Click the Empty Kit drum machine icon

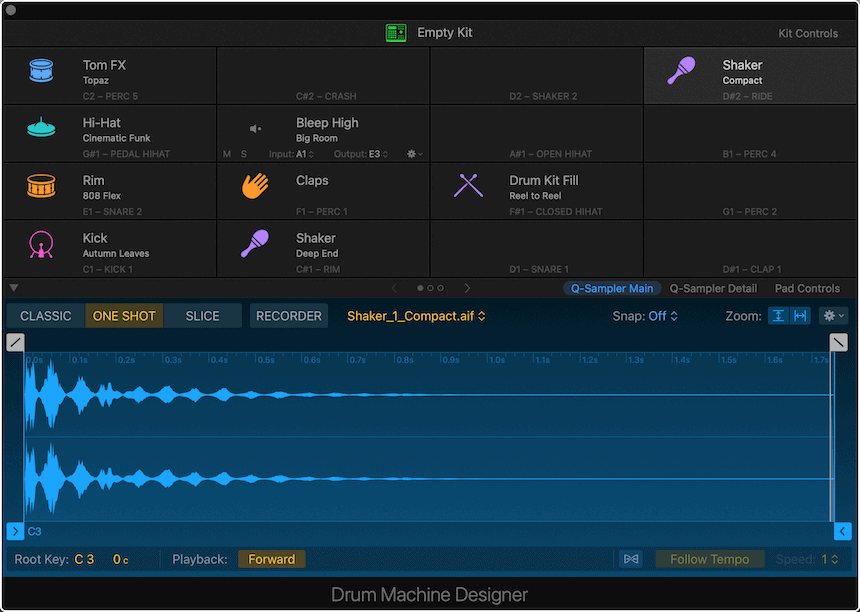(396, 33)
